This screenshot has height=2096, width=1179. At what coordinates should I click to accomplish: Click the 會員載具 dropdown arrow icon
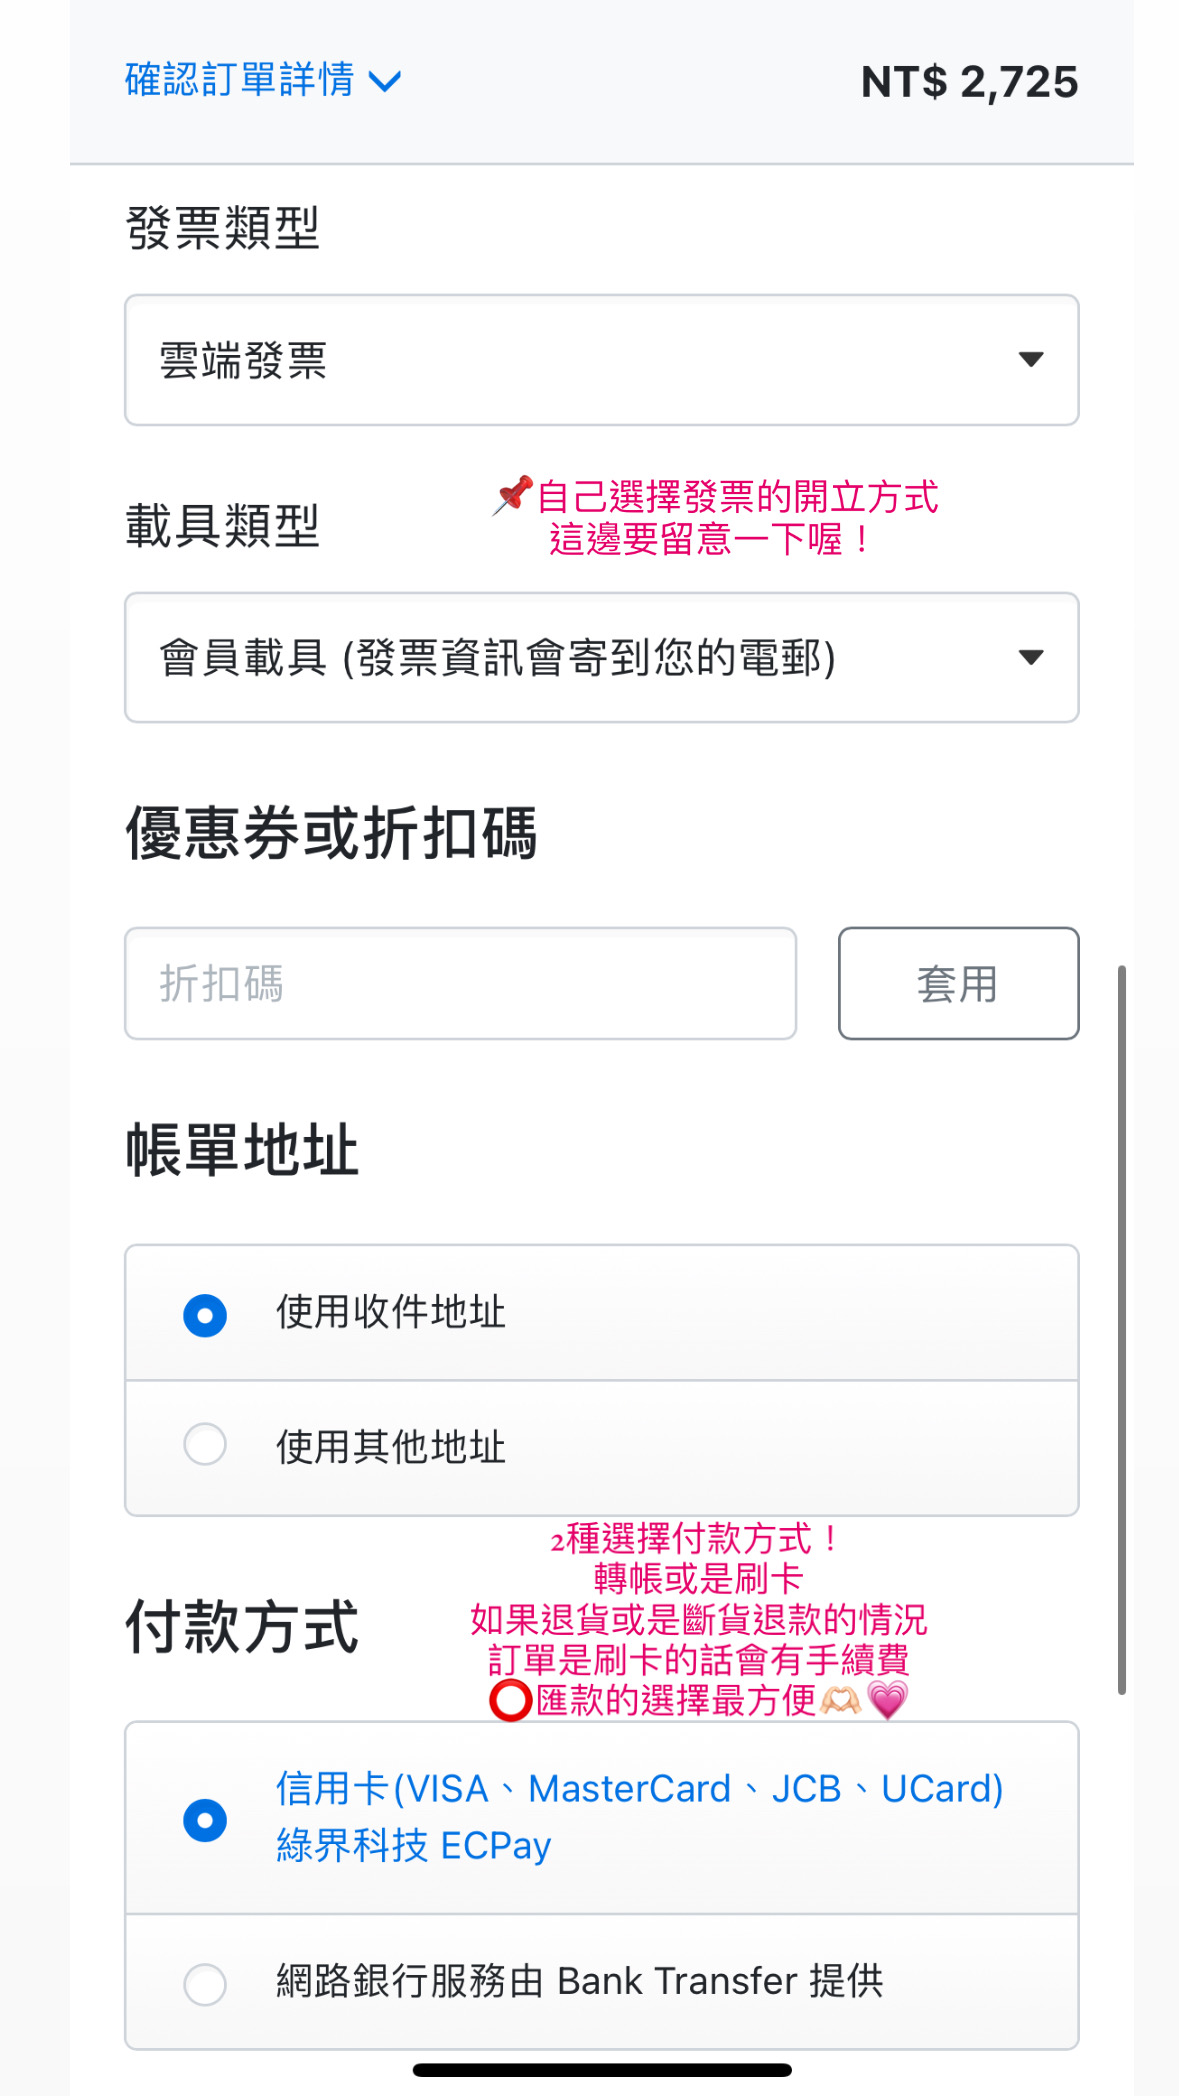coord(1030,657)
